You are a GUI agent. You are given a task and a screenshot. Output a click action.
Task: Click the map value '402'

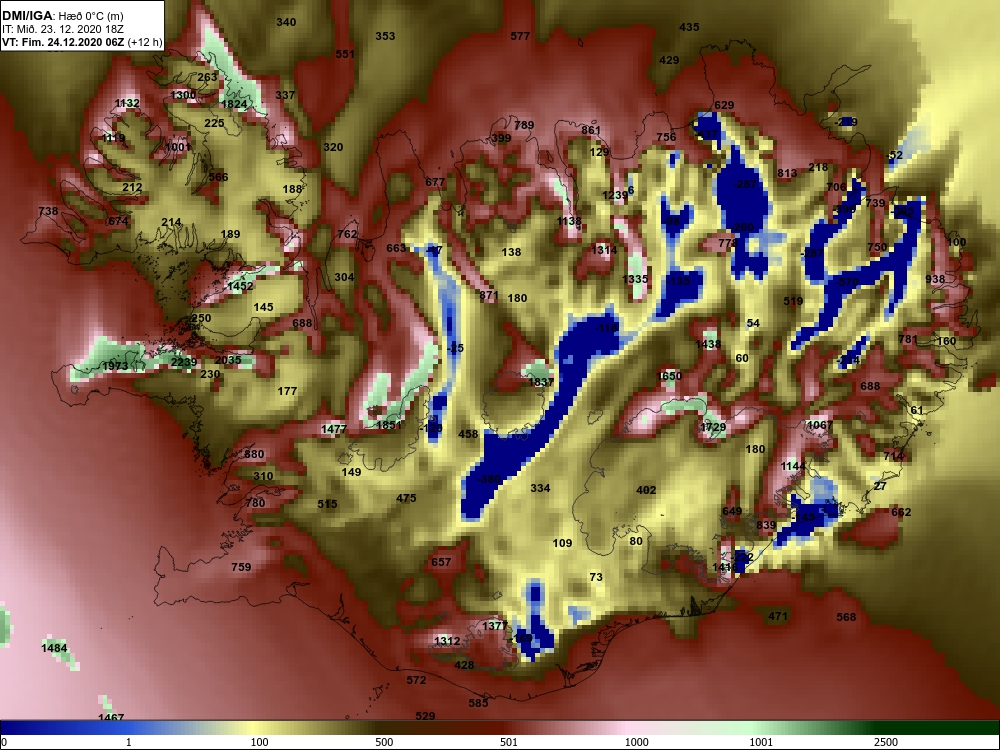click(x=646, y=490)
